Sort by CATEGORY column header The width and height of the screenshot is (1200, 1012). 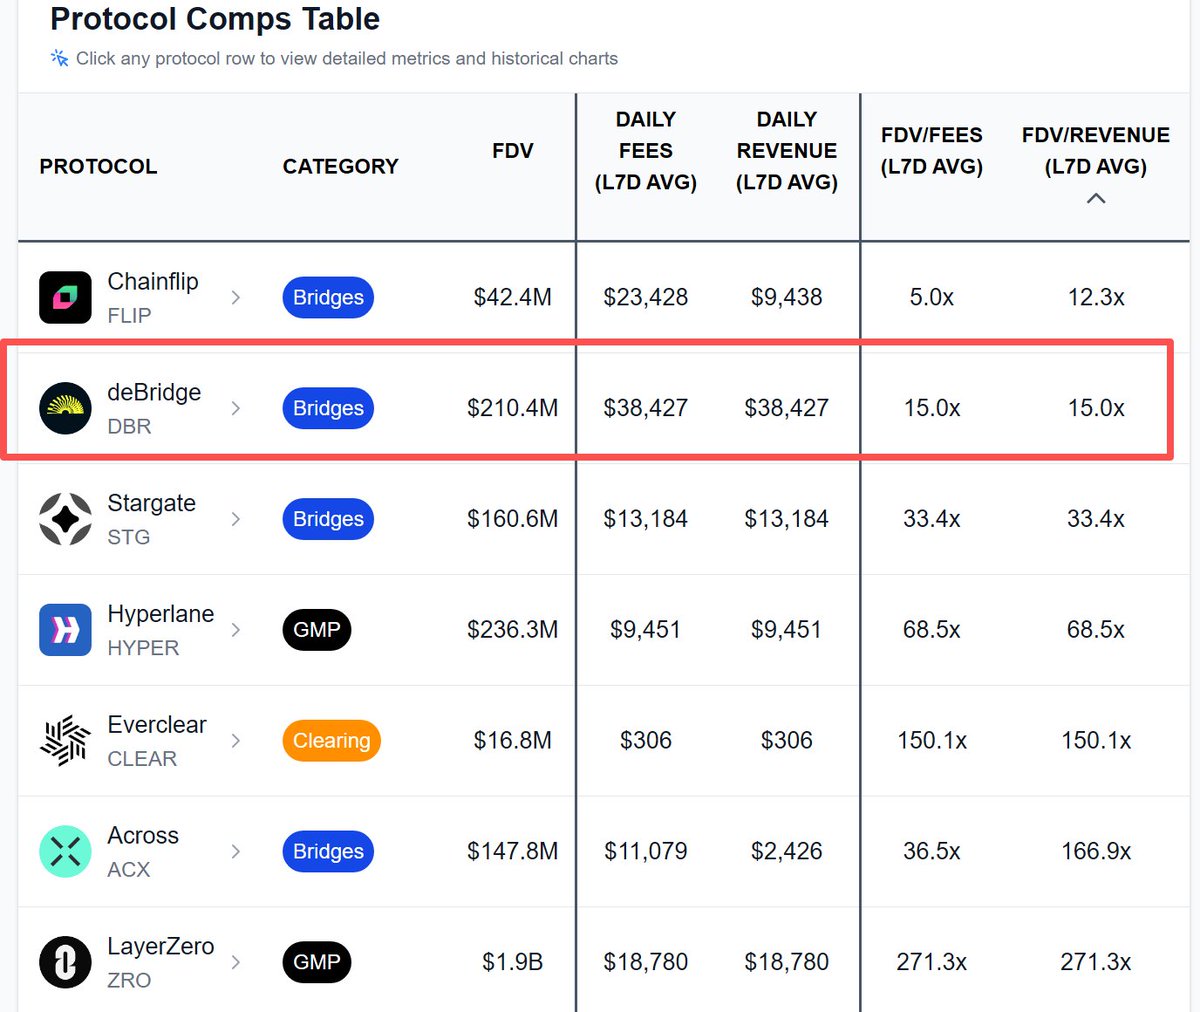coord(340,166)
